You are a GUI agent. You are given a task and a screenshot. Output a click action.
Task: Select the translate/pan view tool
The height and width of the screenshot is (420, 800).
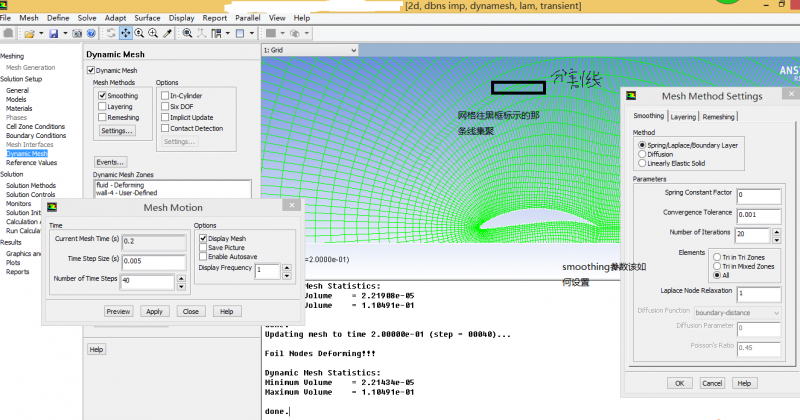[x=126, y=34]
